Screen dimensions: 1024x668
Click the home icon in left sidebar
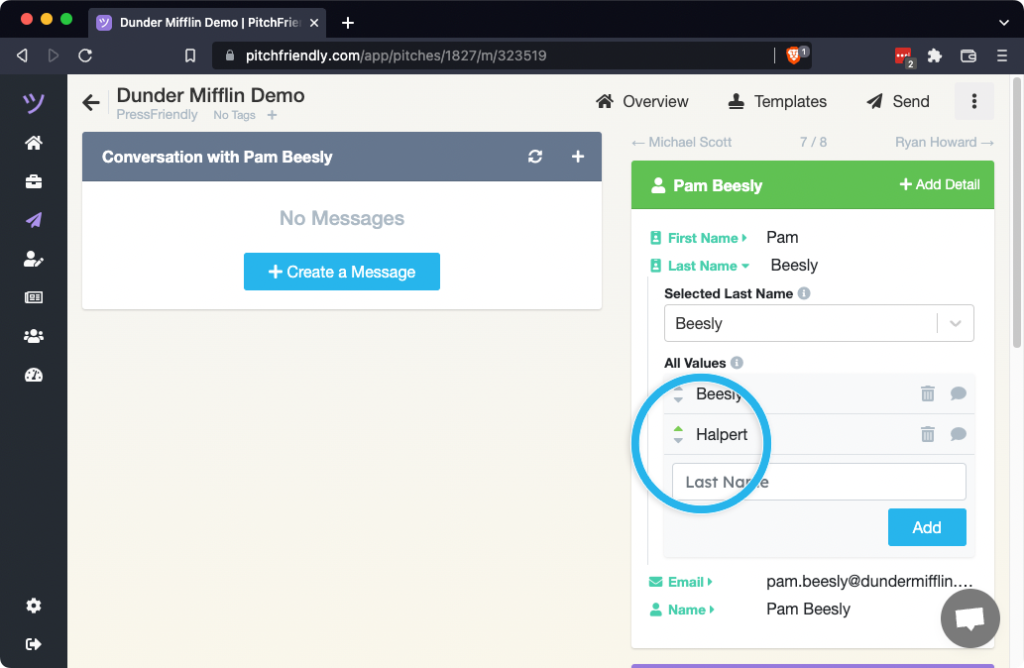pos(33,143)
